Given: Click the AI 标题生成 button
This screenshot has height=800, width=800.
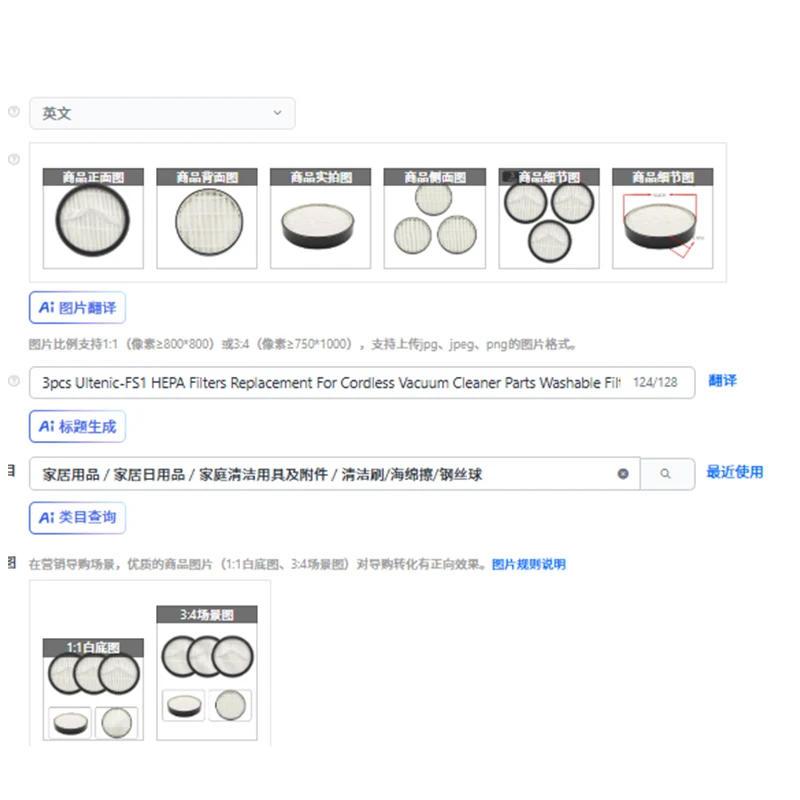Looking at the screenshot, I should [x=78, y=427].
